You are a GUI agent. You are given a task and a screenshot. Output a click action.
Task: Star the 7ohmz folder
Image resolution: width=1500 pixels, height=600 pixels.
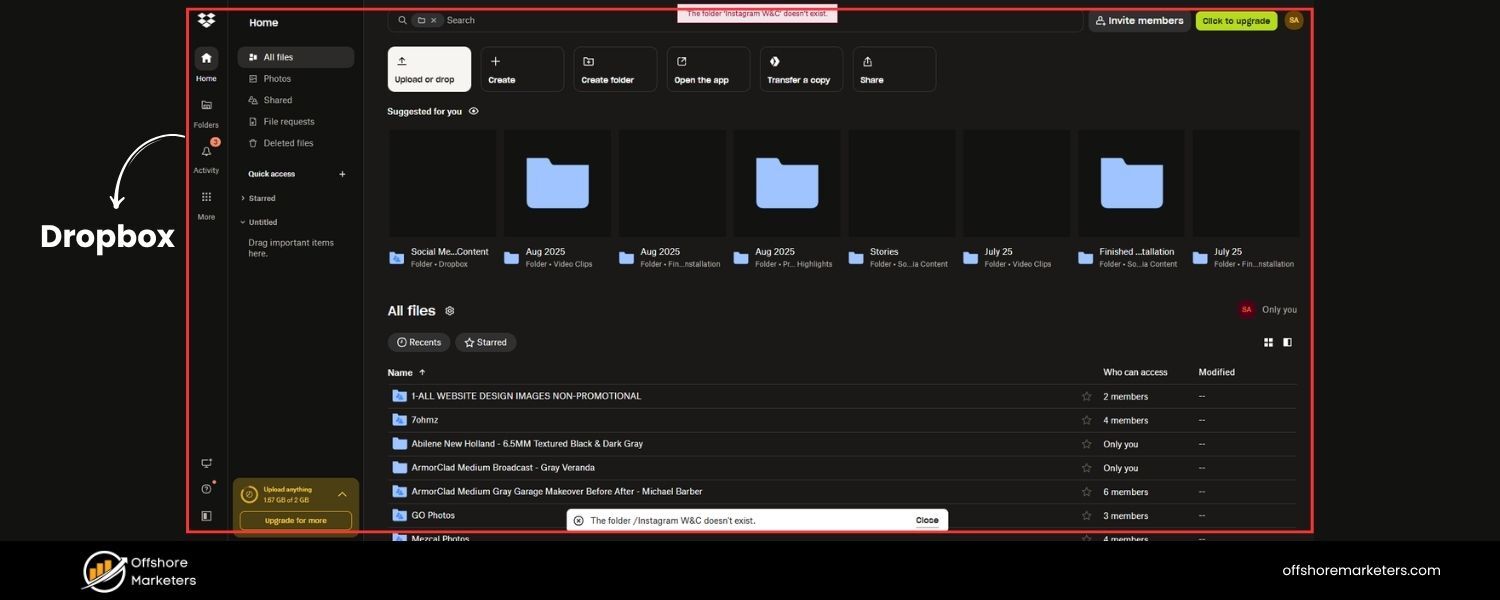(1086, 419)
